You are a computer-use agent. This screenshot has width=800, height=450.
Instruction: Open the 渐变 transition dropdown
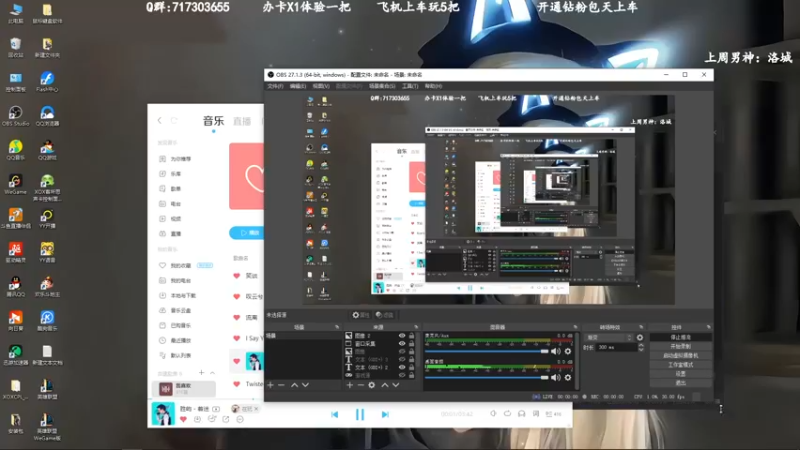tap(609, 337)
